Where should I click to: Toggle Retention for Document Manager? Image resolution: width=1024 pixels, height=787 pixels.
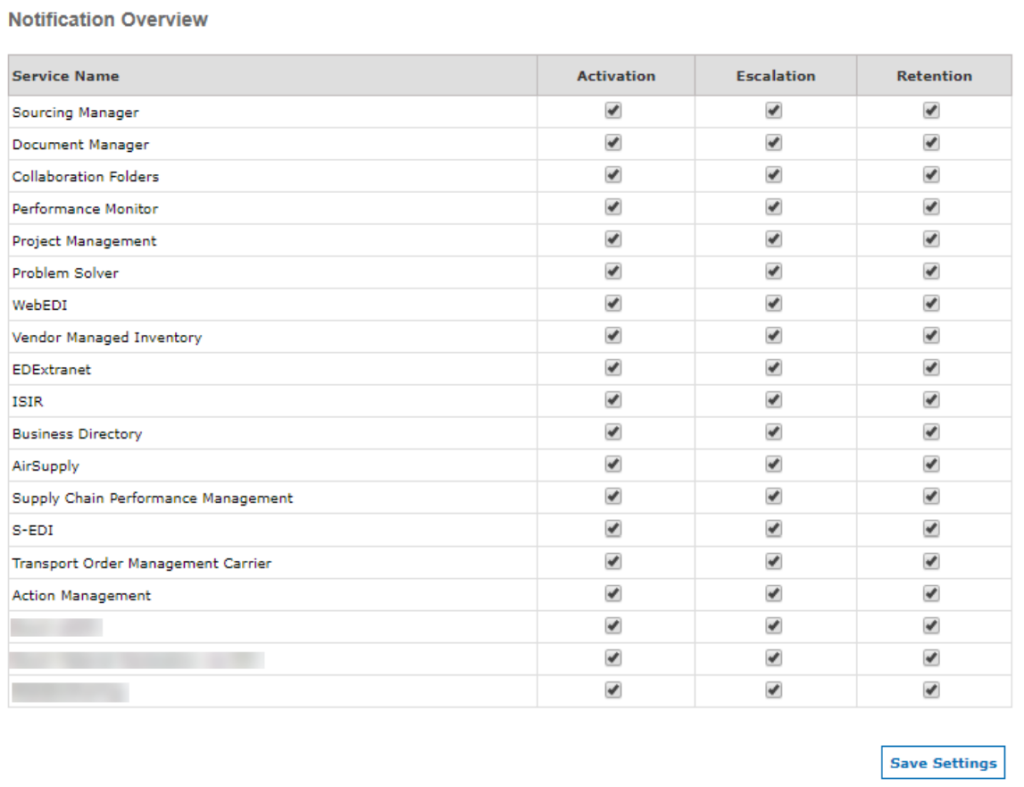931,142
